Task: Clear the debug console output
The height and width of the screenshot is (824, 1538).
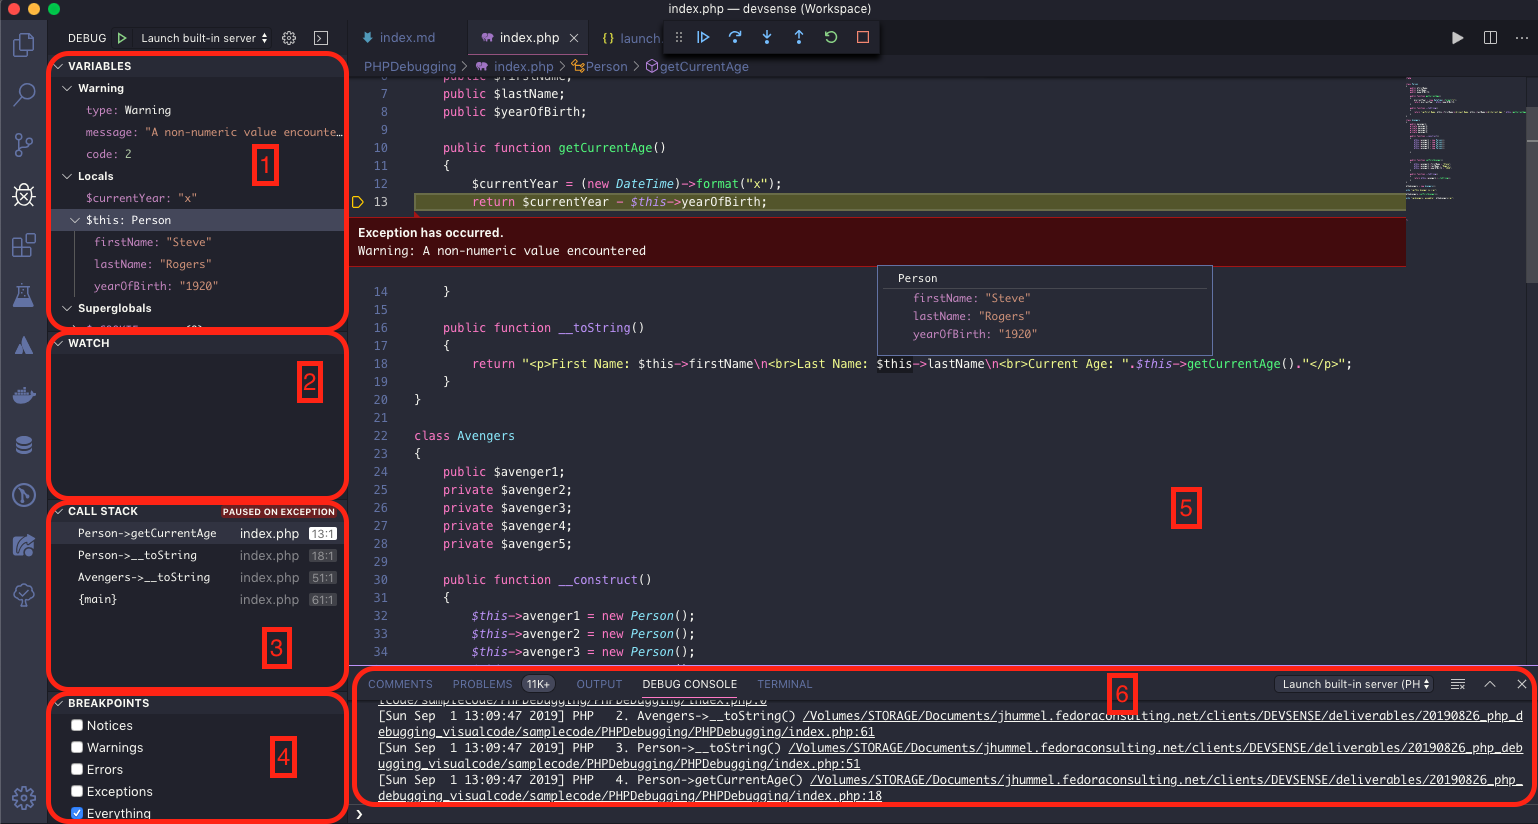Action: (x=1458, y=684)
